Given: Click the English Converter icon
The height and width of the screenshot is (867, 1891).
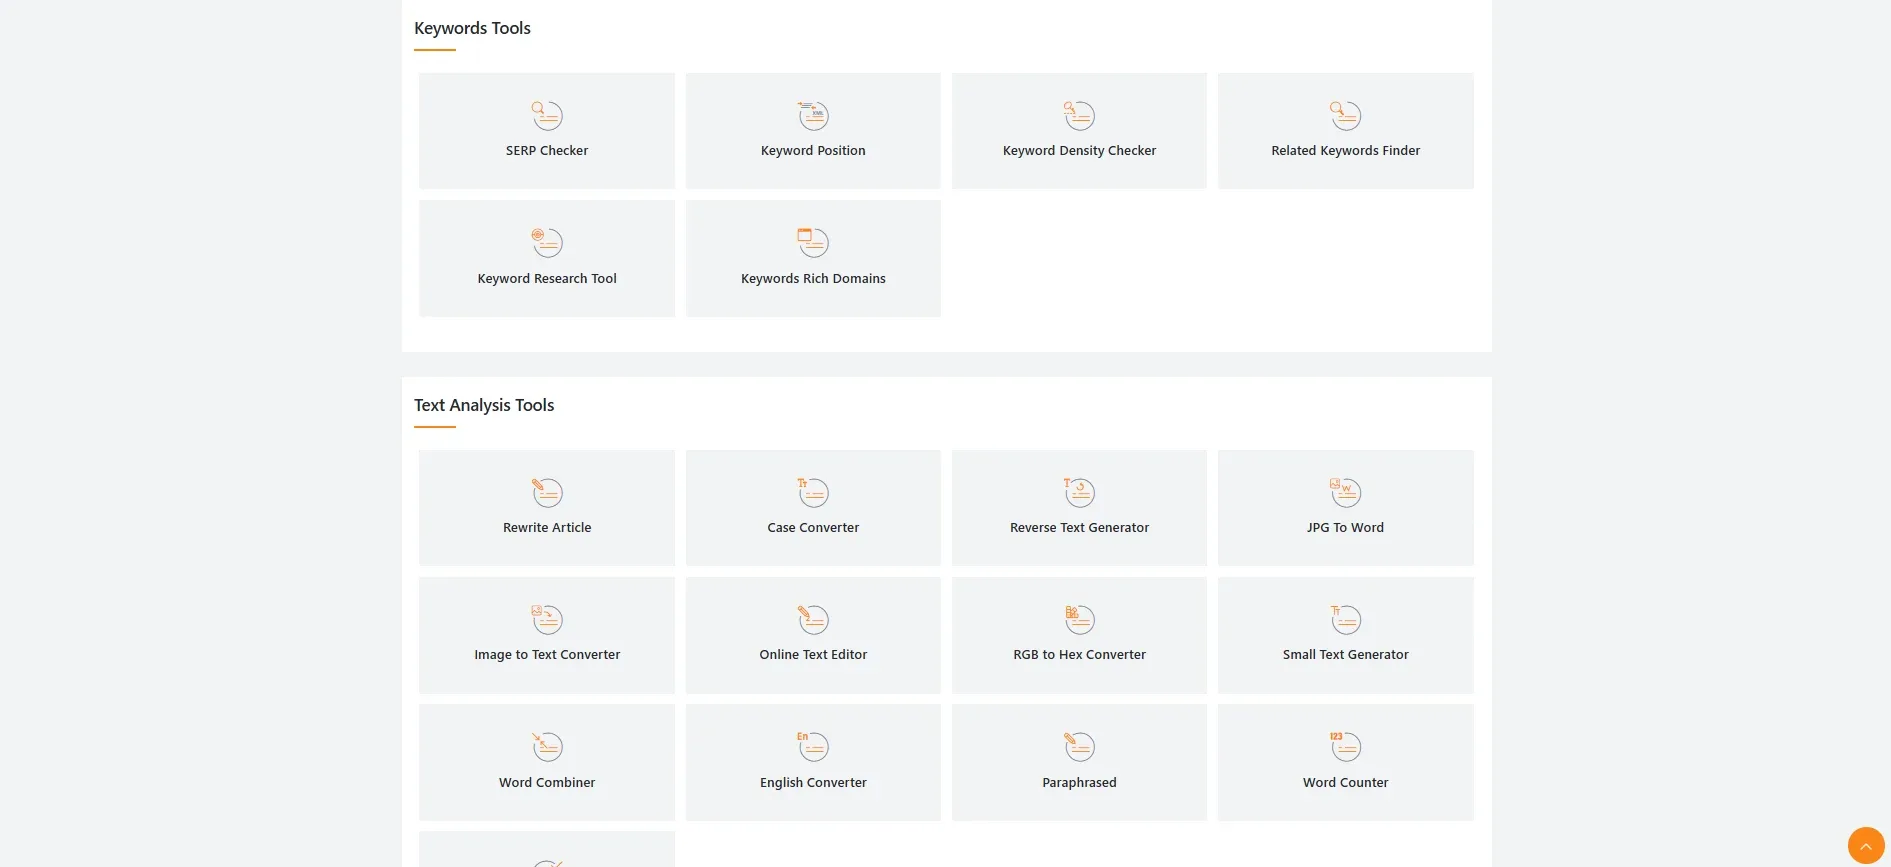Looking at the screenshot, I should click(813, 746).
